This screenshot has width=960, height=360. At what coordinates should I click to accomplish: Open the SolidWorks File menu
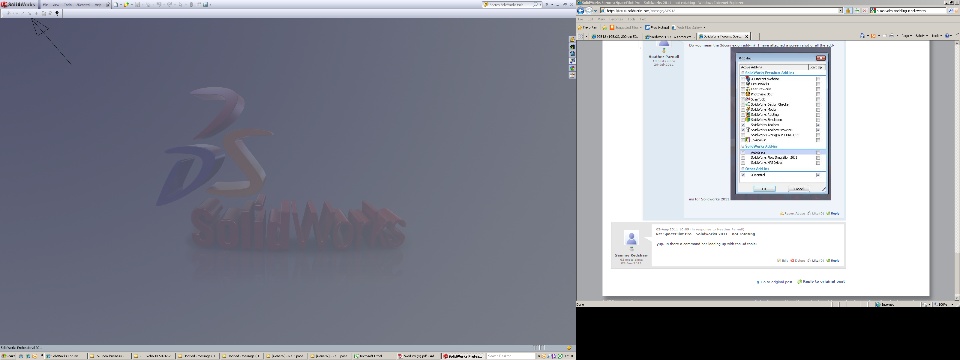pos(45,4)
